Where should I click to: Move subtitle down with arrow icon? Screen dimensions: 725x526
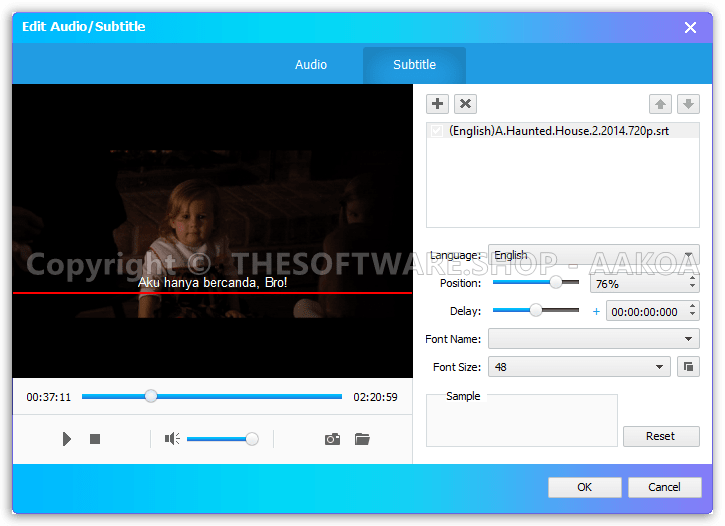pyautogui.click(x=688, y=104)
